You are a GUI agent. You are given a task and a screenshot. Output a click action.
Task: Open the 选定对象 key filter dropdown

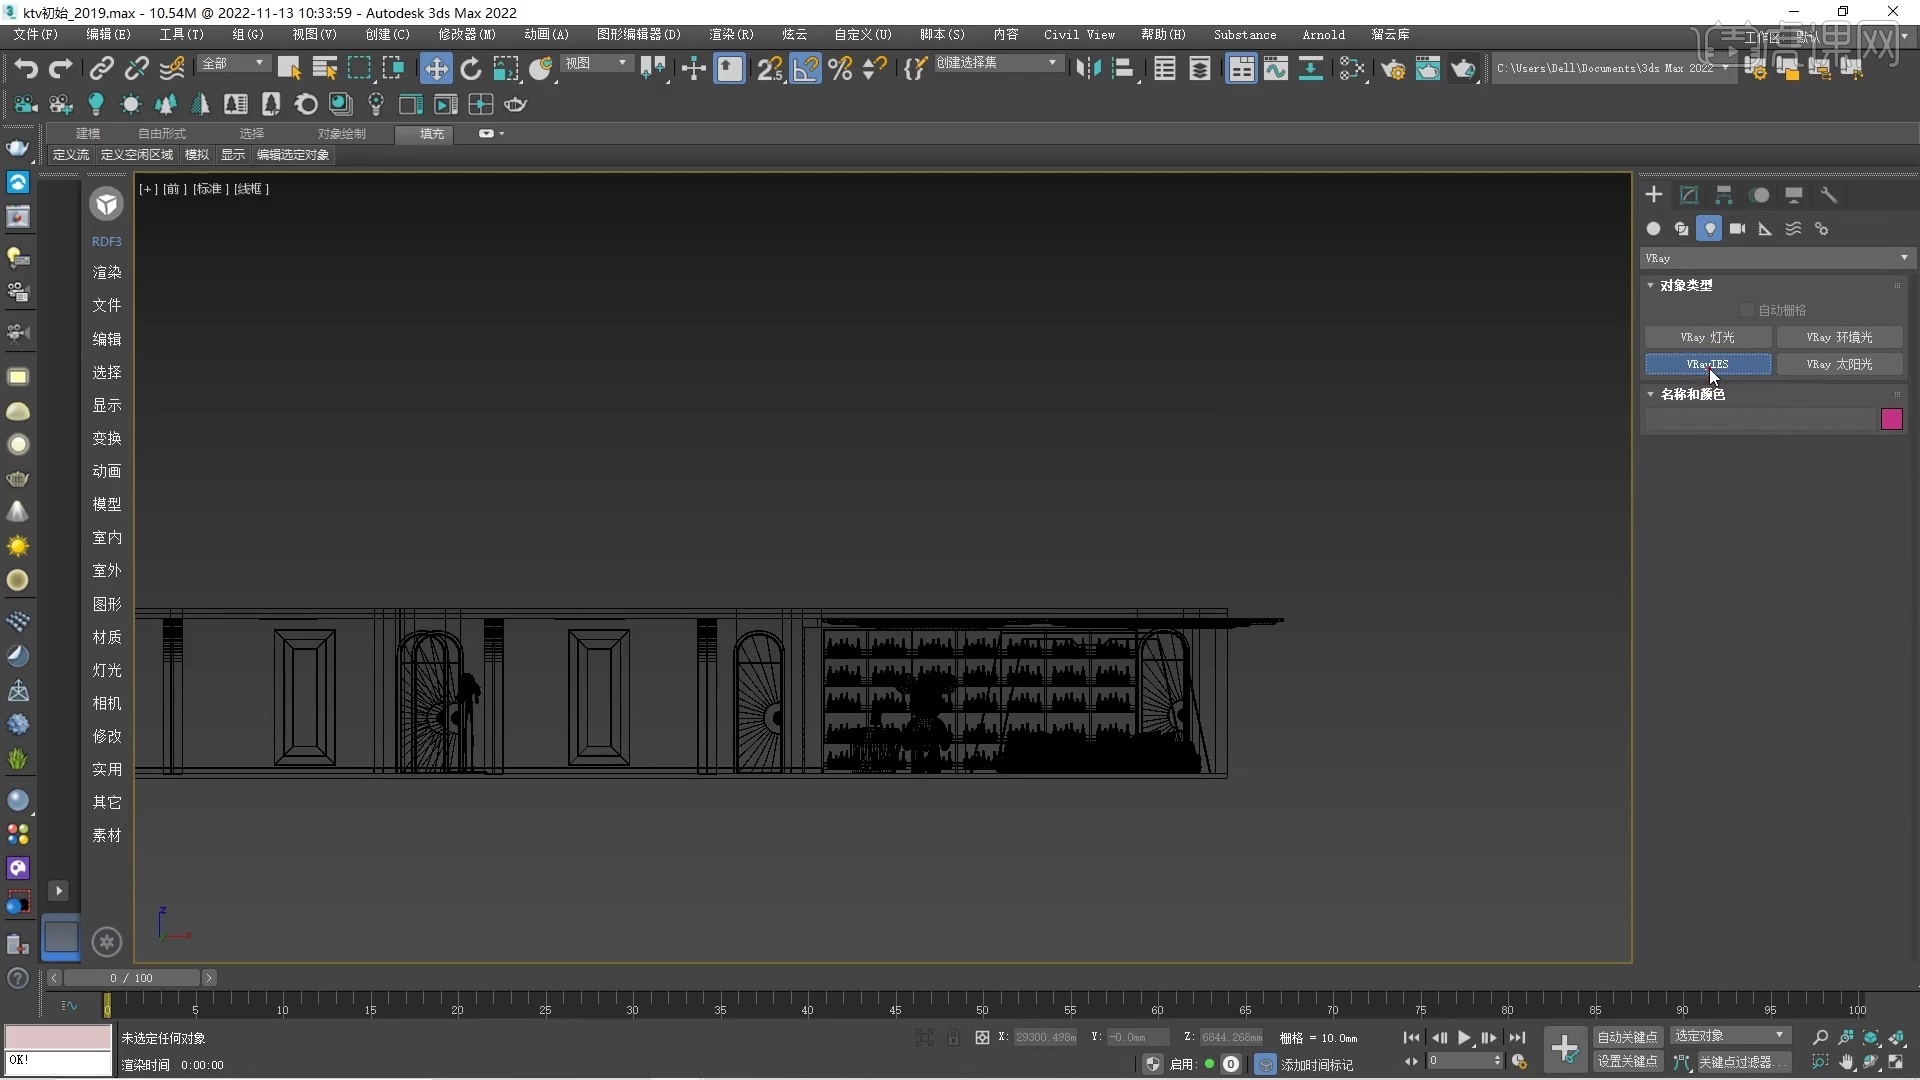click(x=1729, y=1036)
